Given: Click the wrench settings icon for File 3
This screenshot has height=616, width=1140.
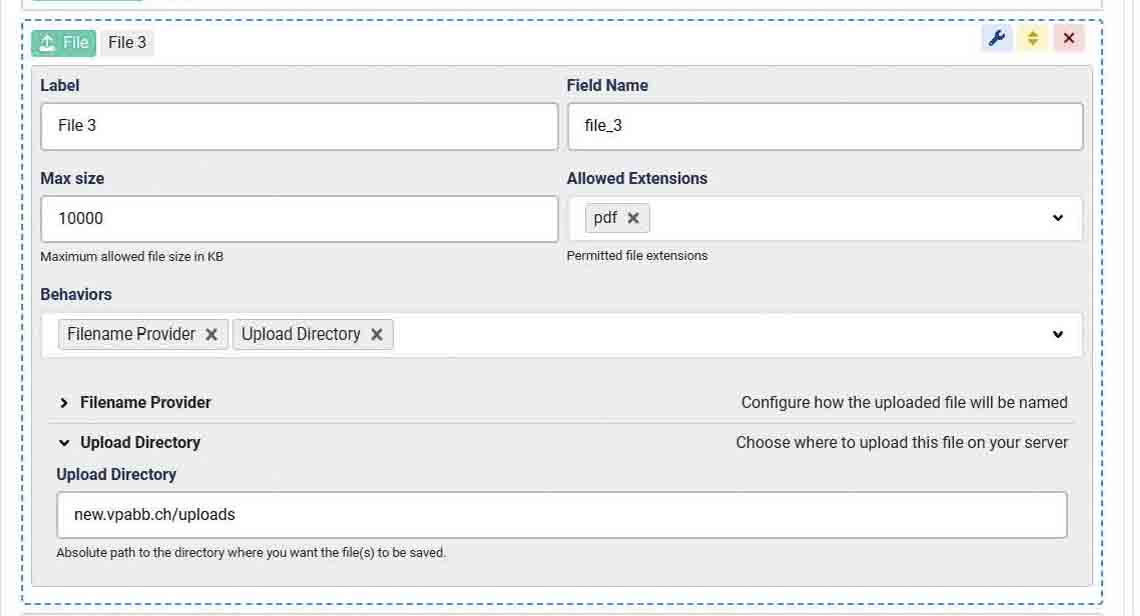Looking at the screenshot, I should point(996,39).
